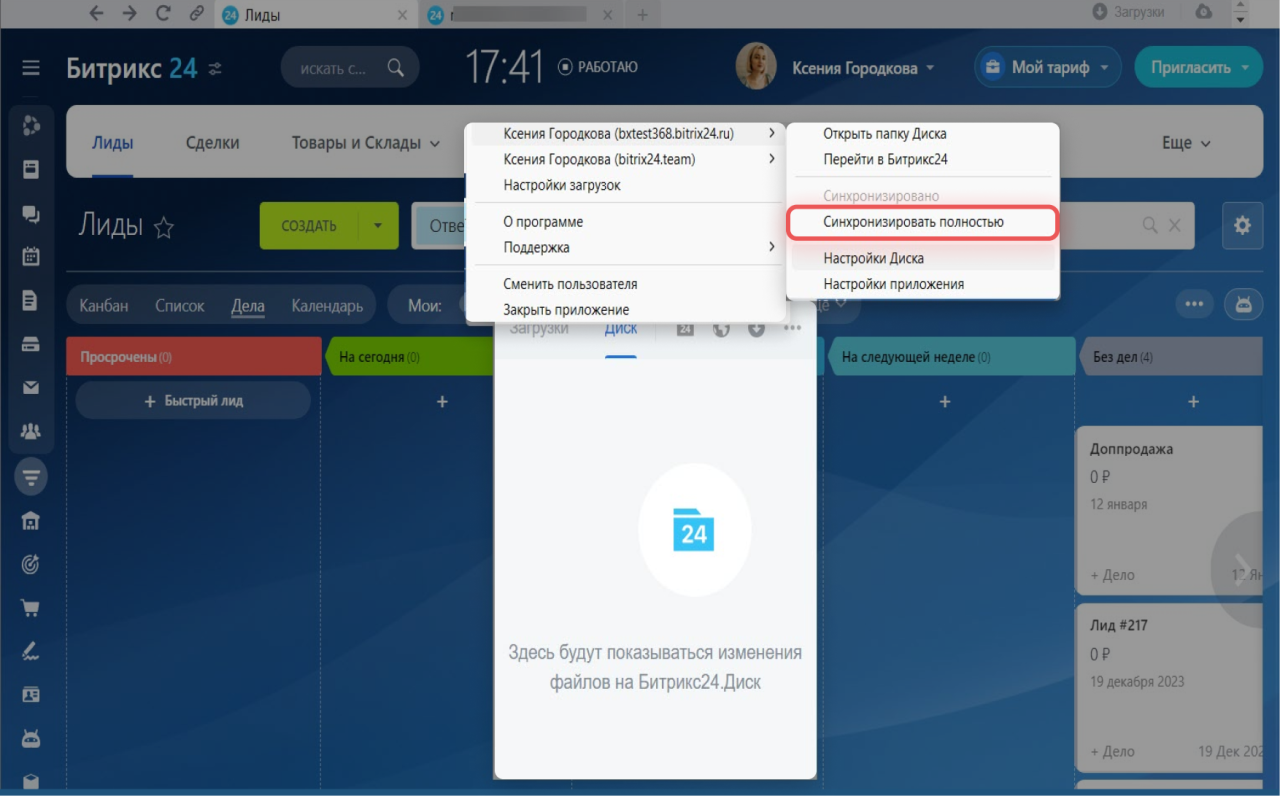Click the search magnifier in header
The height and width of the screenshot is (796, 1280).
[396, 68]
